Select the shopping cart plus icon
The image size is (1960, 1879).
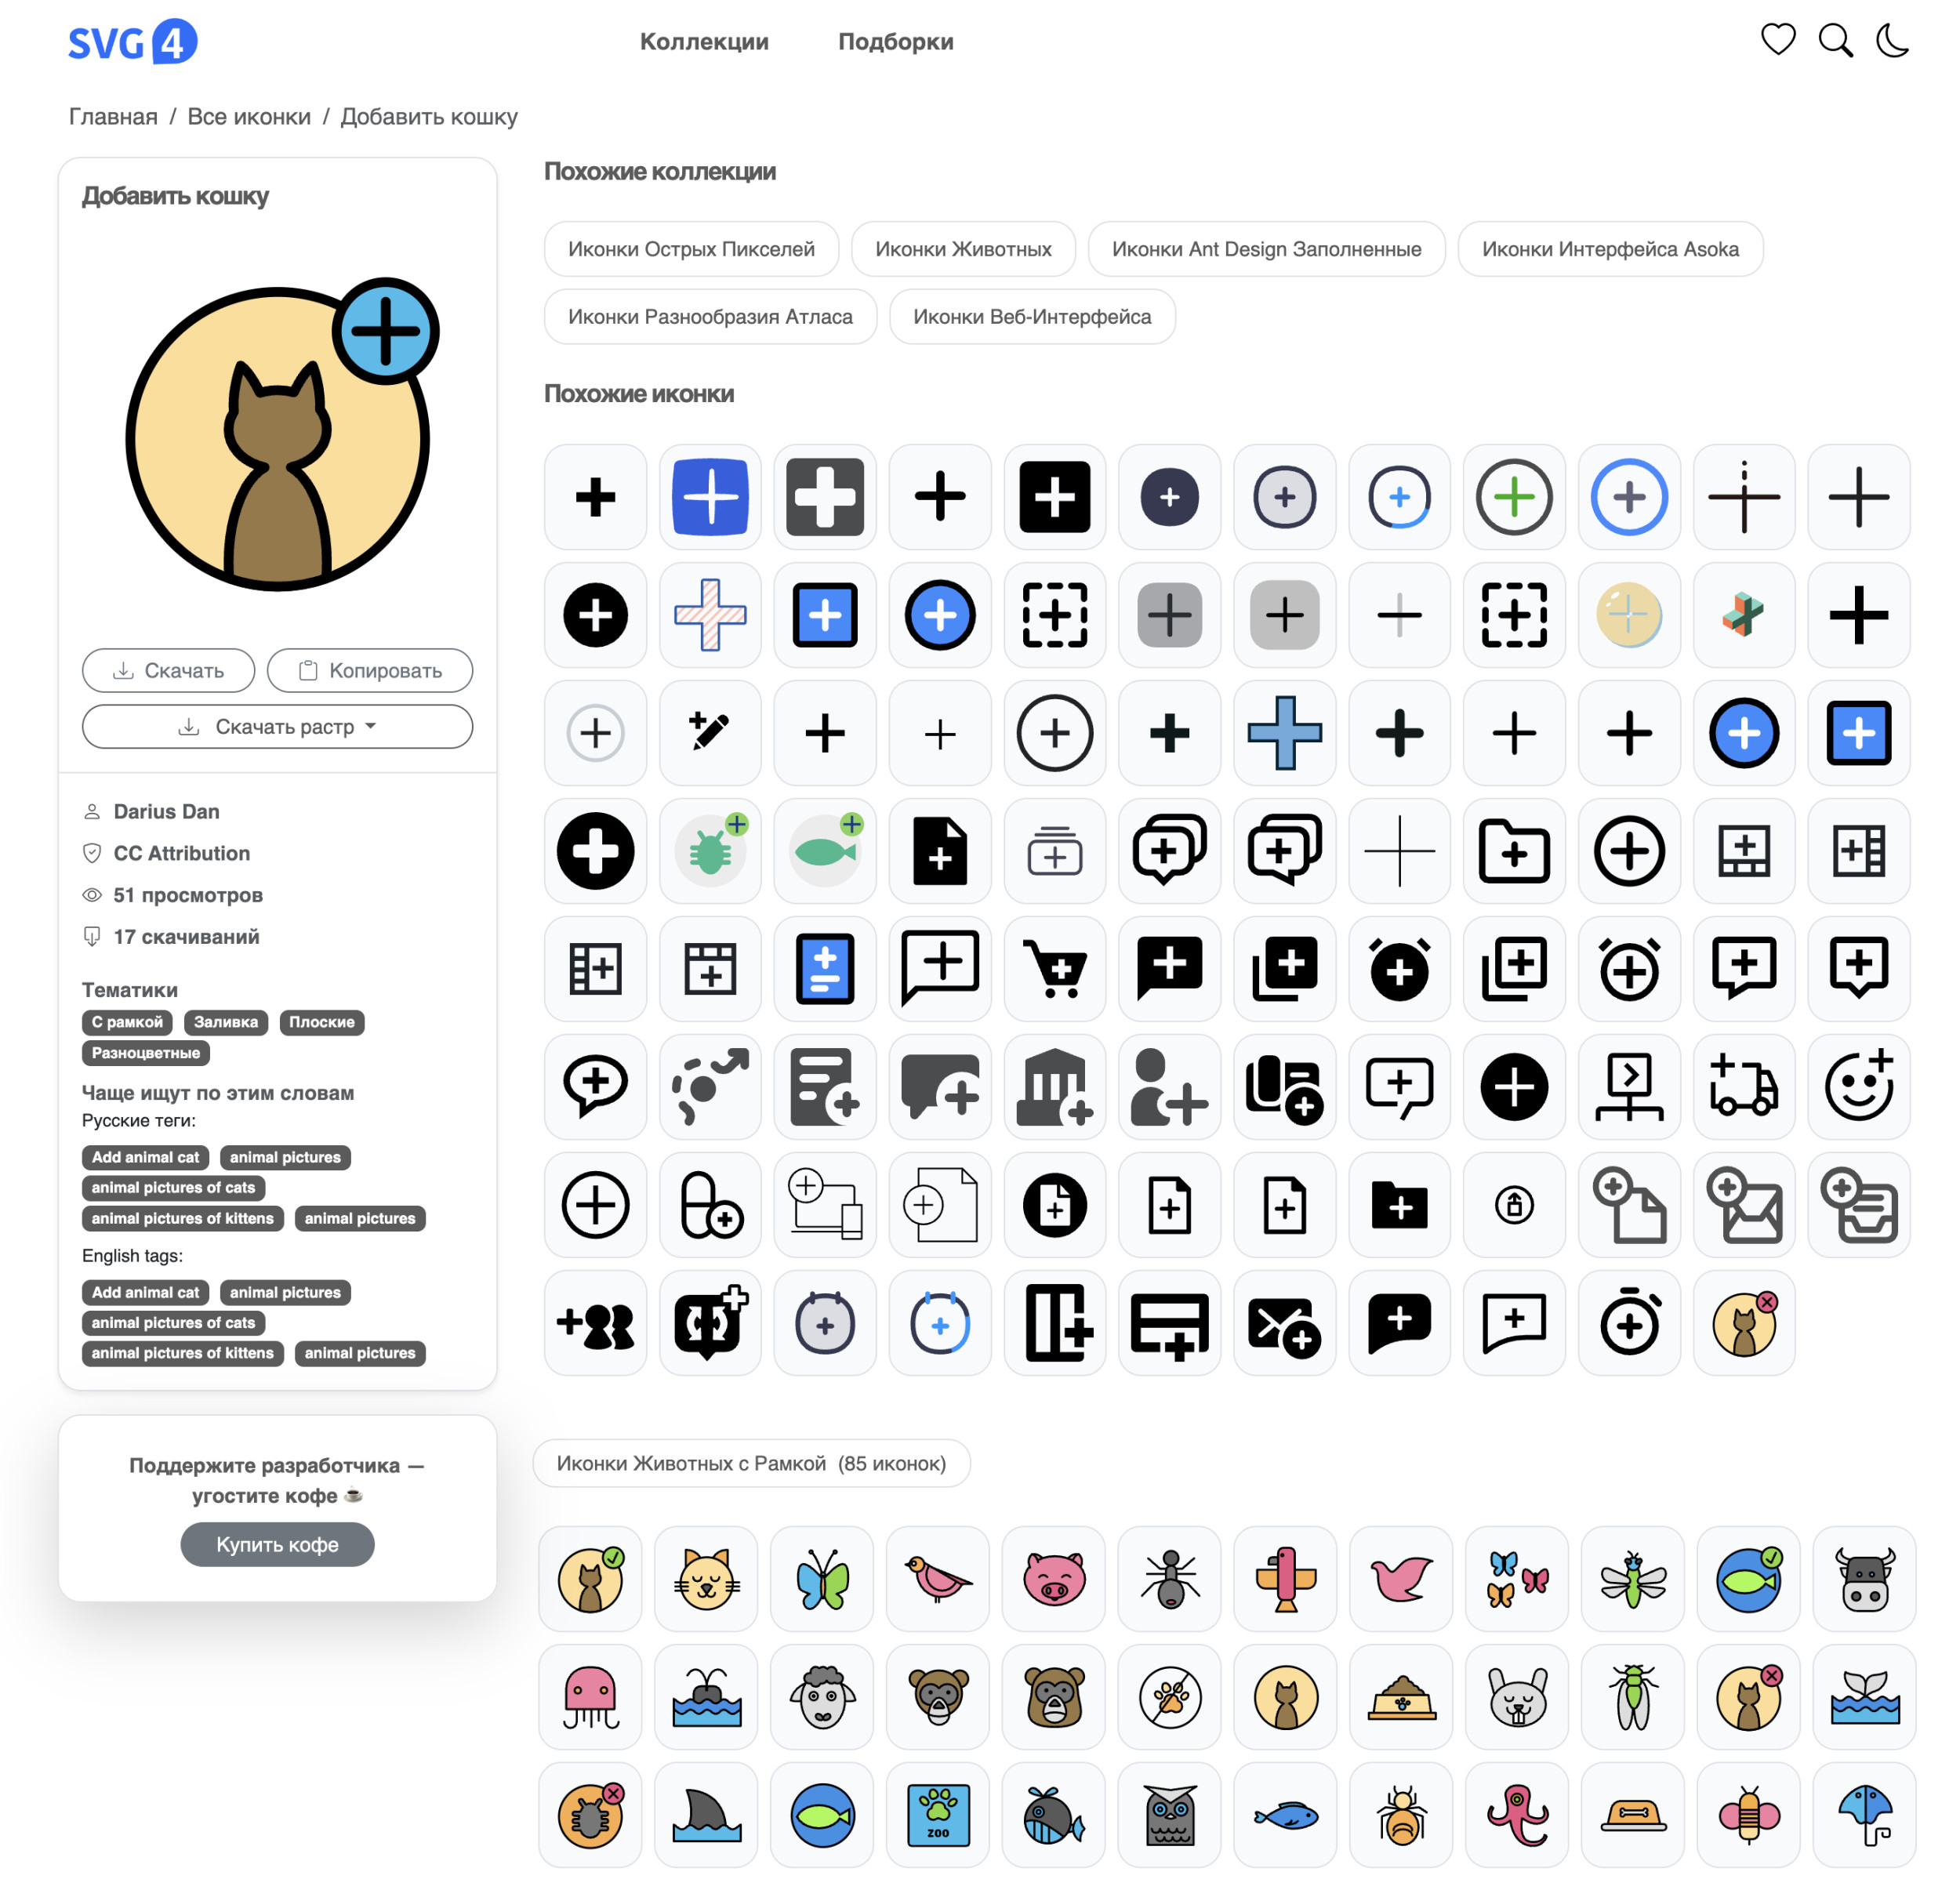click(1054, 968)
